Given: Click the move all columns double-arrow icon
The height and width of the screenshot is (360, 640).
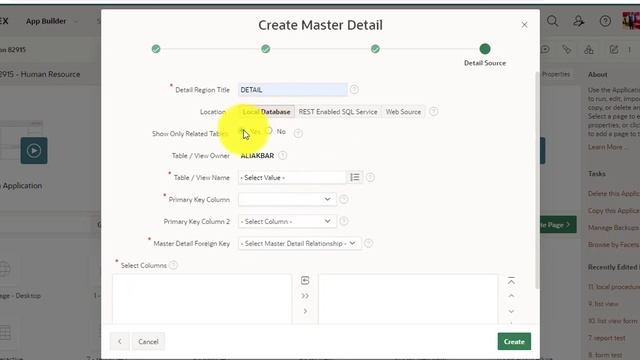Looking at the screenshot, I should click(x=305, y=296).
